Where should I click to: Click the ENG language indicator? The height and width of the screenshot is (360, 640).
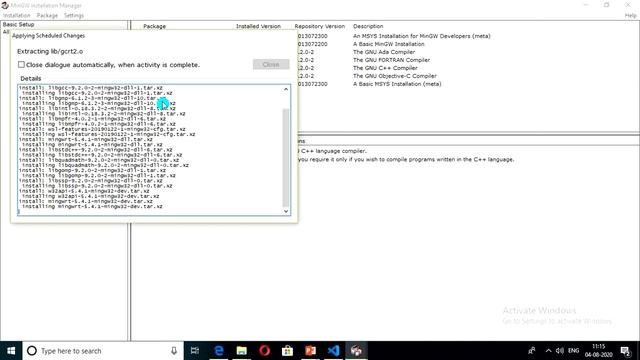coord(573,351)
